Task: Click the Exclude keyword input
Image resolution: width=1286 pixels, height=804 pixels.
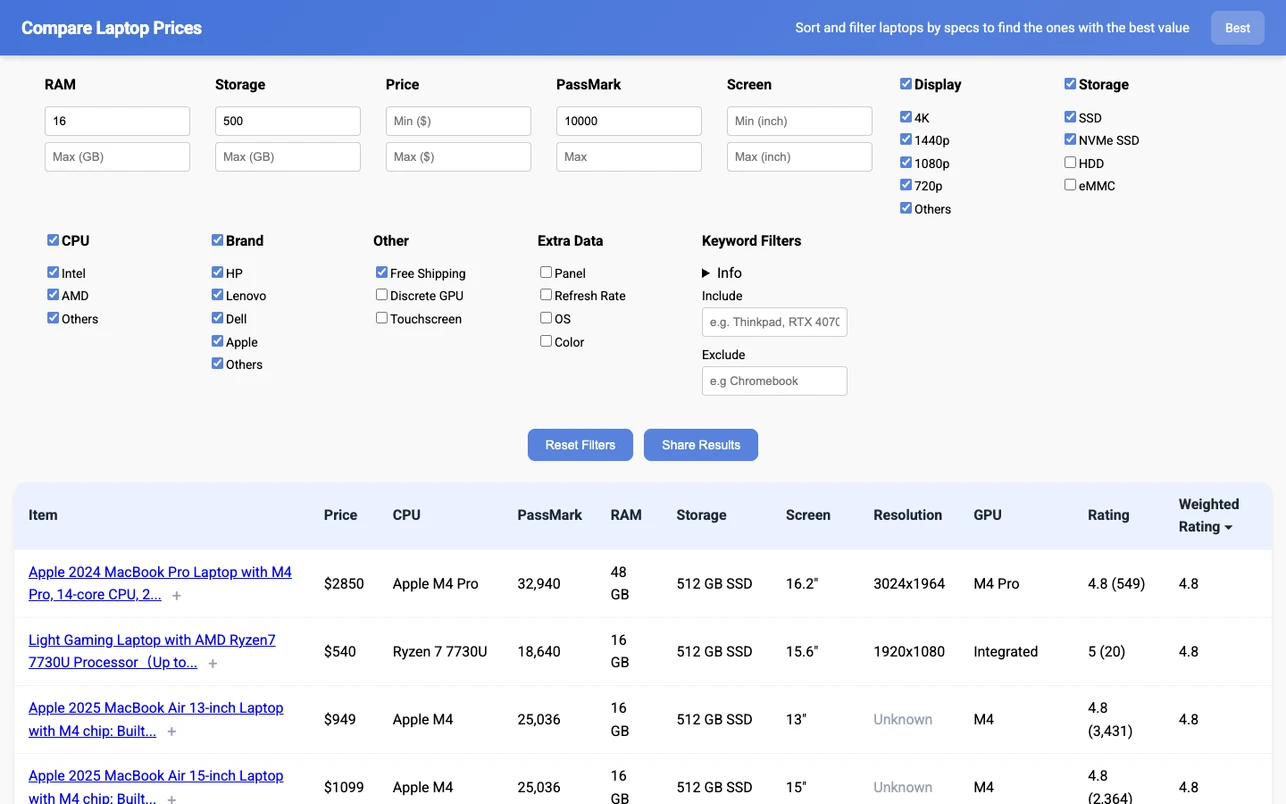Action: tap(775, 381)
